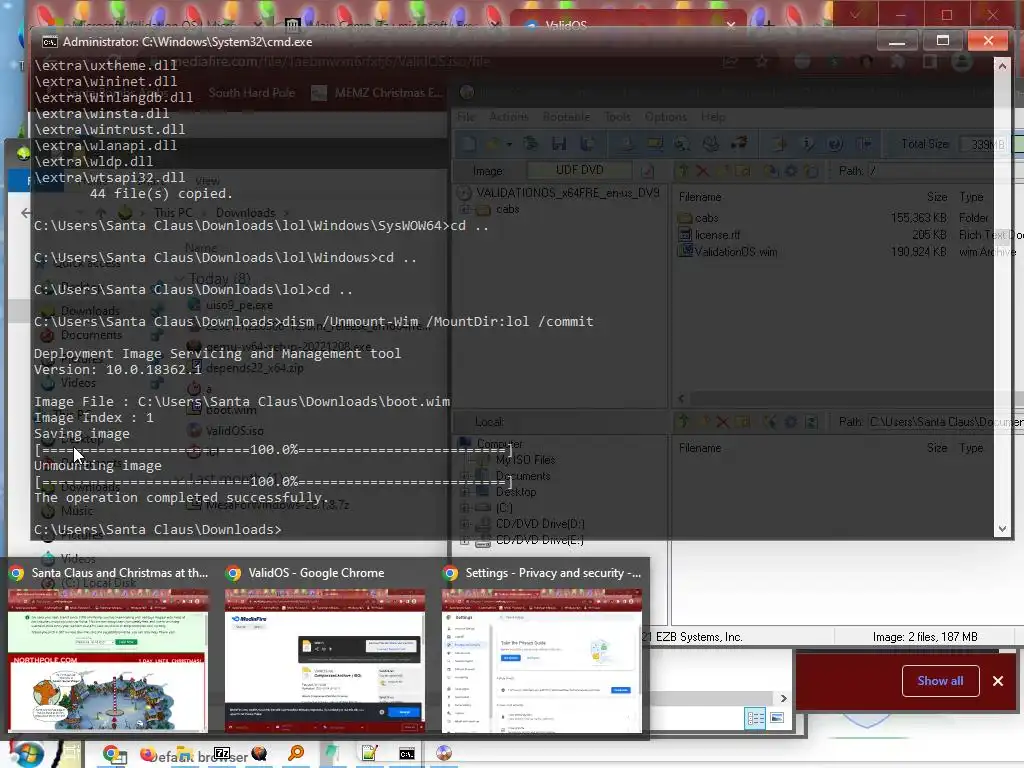Click UltraISO image info toolbar icon
The width and height of the screenshot is (1024, 768).
(x=808, y=144)
